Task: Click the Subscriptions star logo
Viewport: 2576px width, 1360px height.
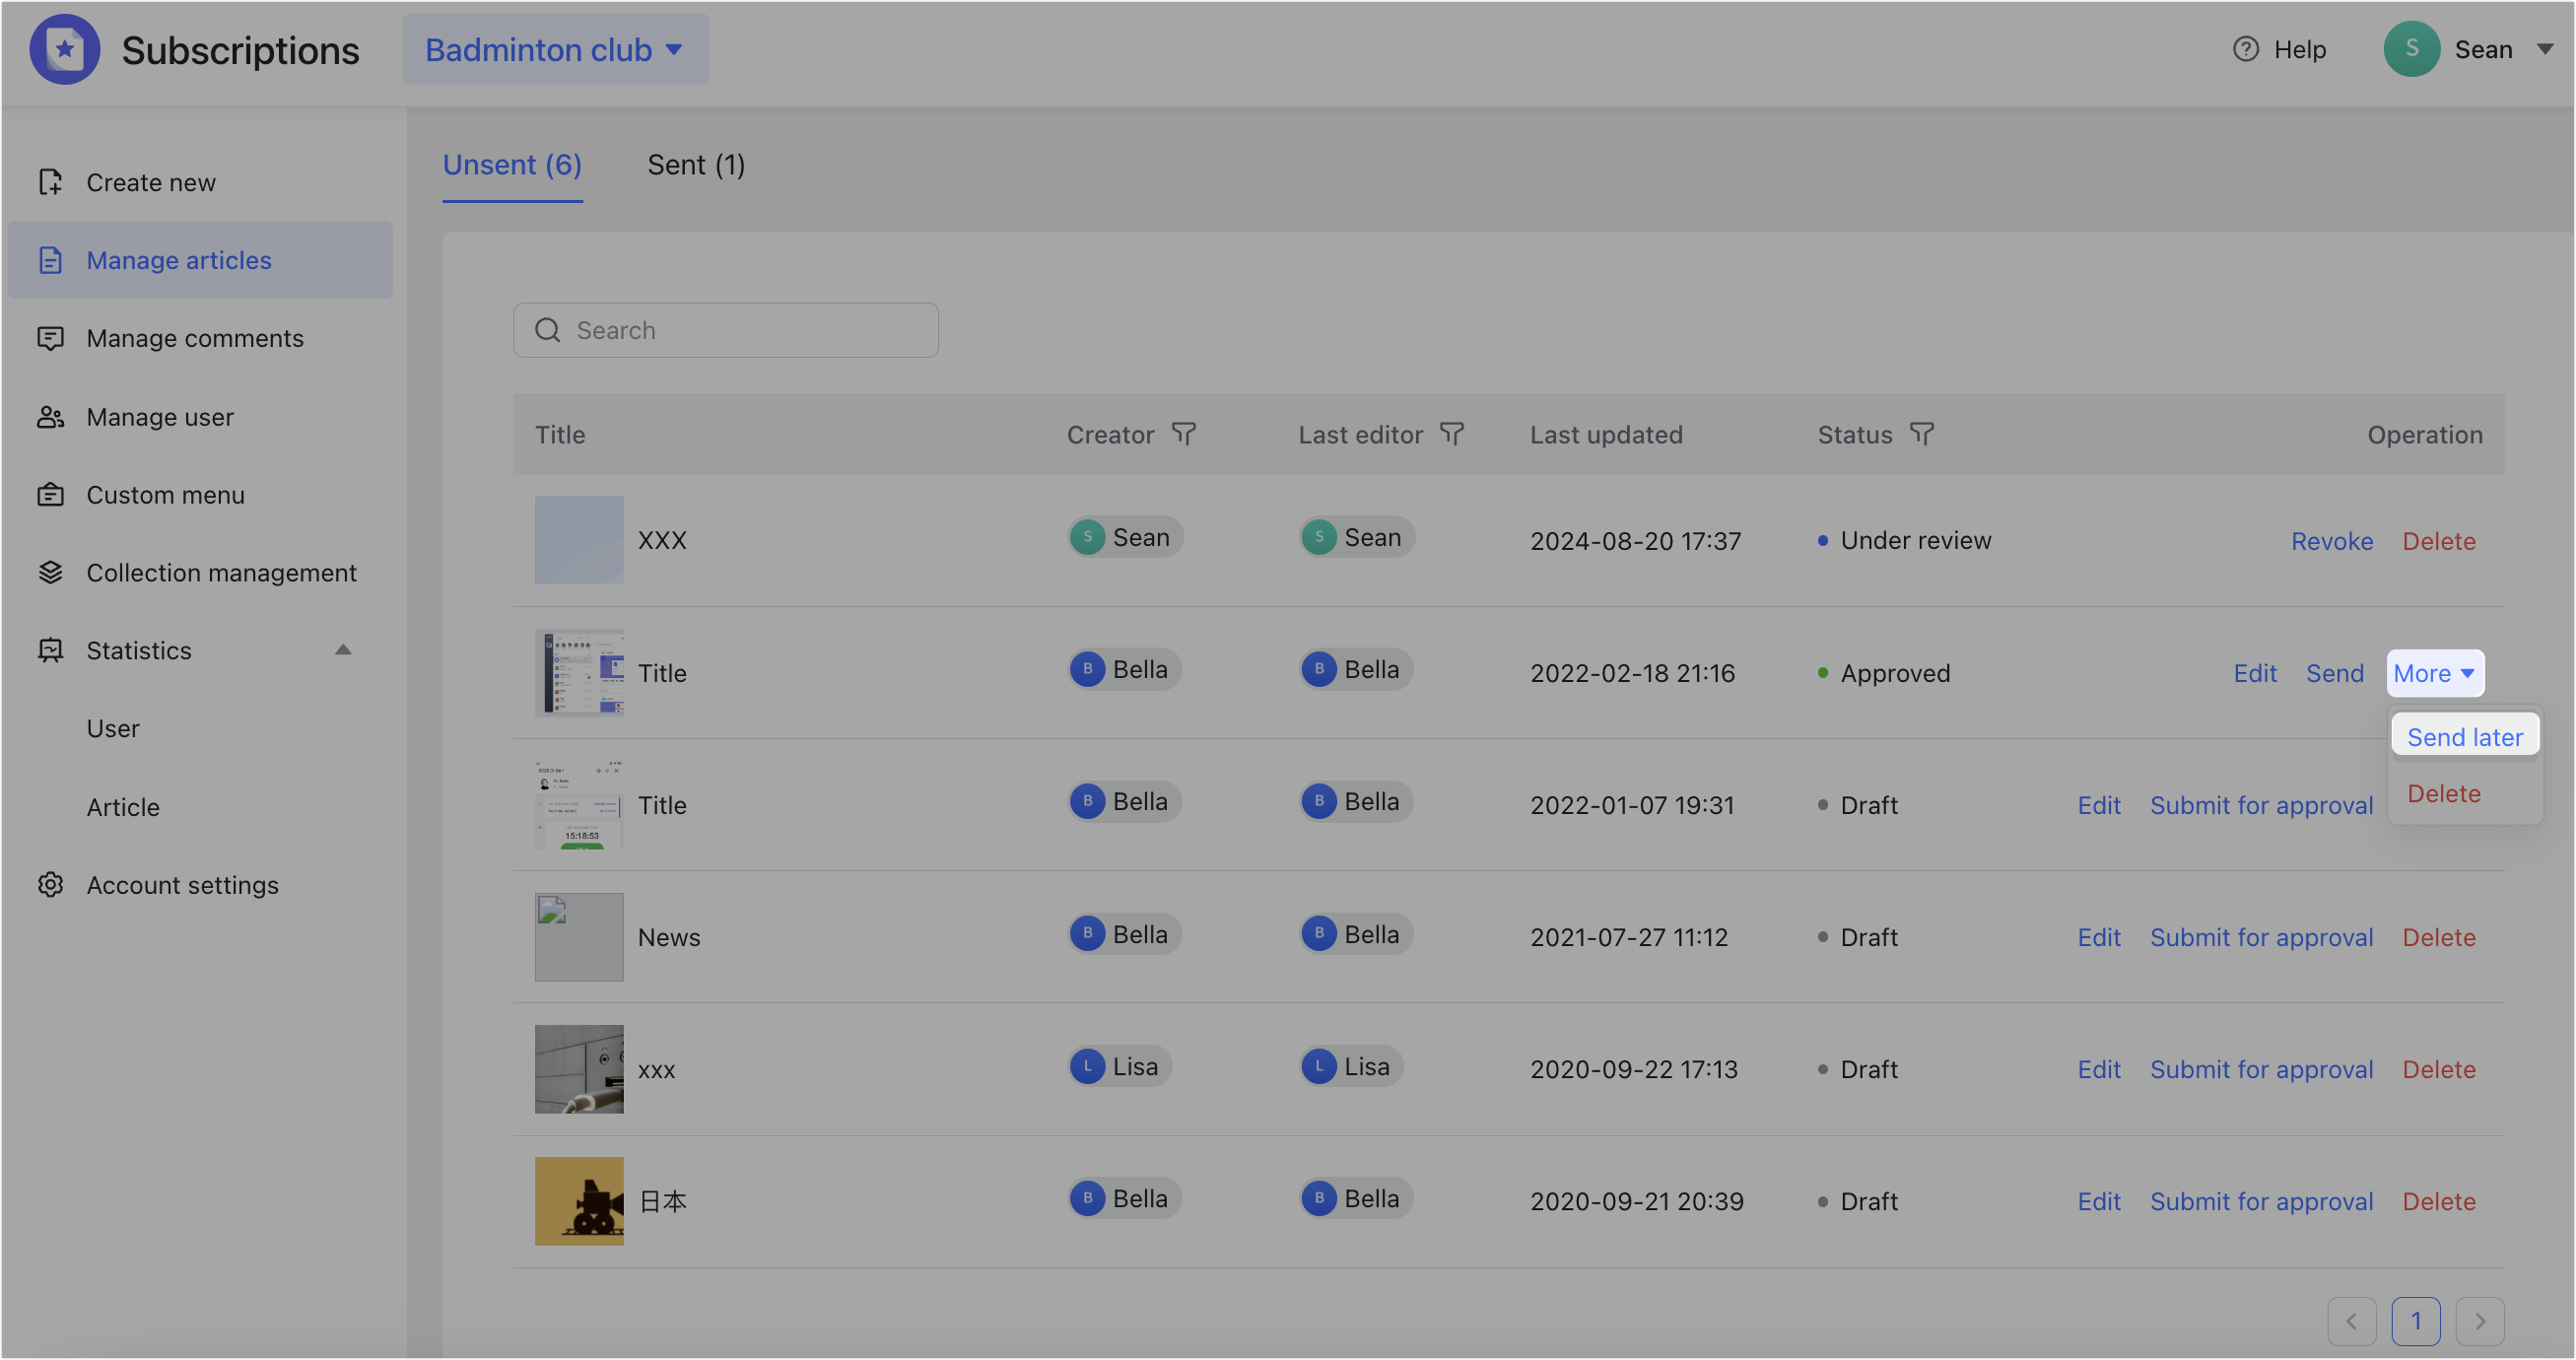Action: click(x=65, y=48)
